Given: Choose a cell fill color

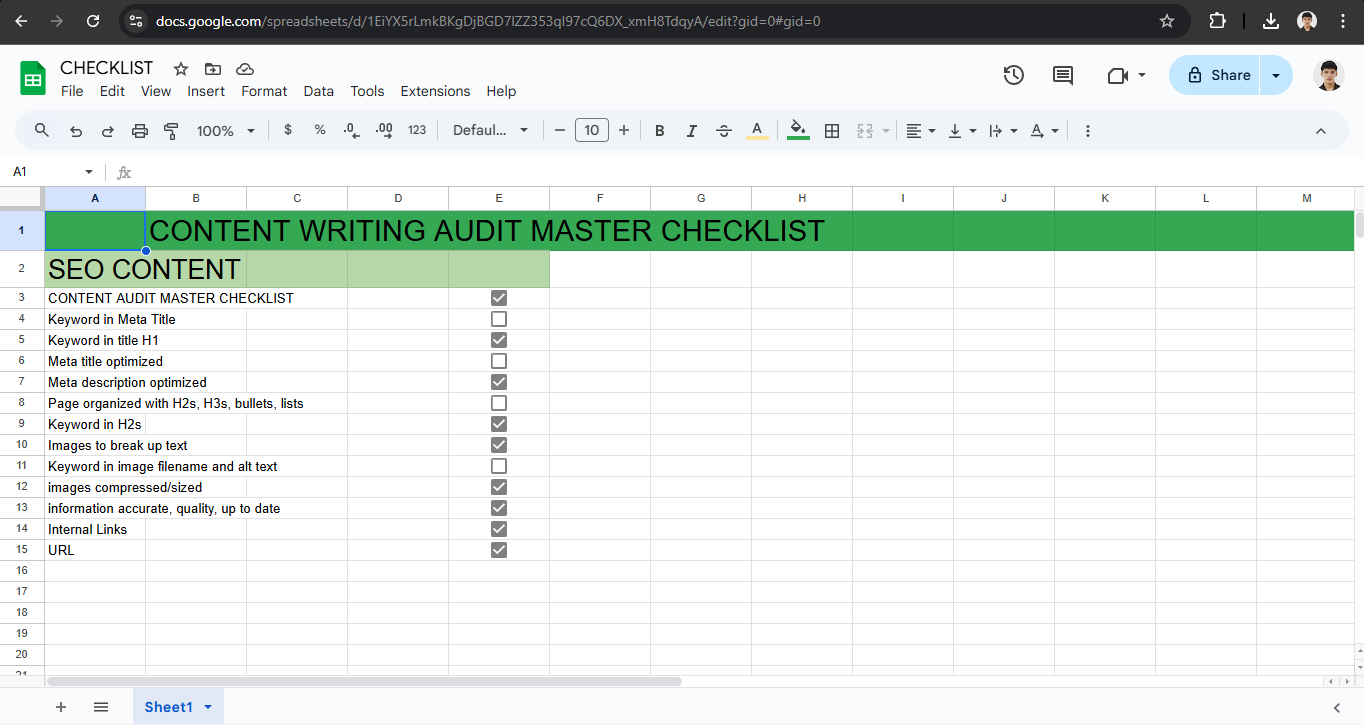Looking at the screenshot, I should point(798,131).
